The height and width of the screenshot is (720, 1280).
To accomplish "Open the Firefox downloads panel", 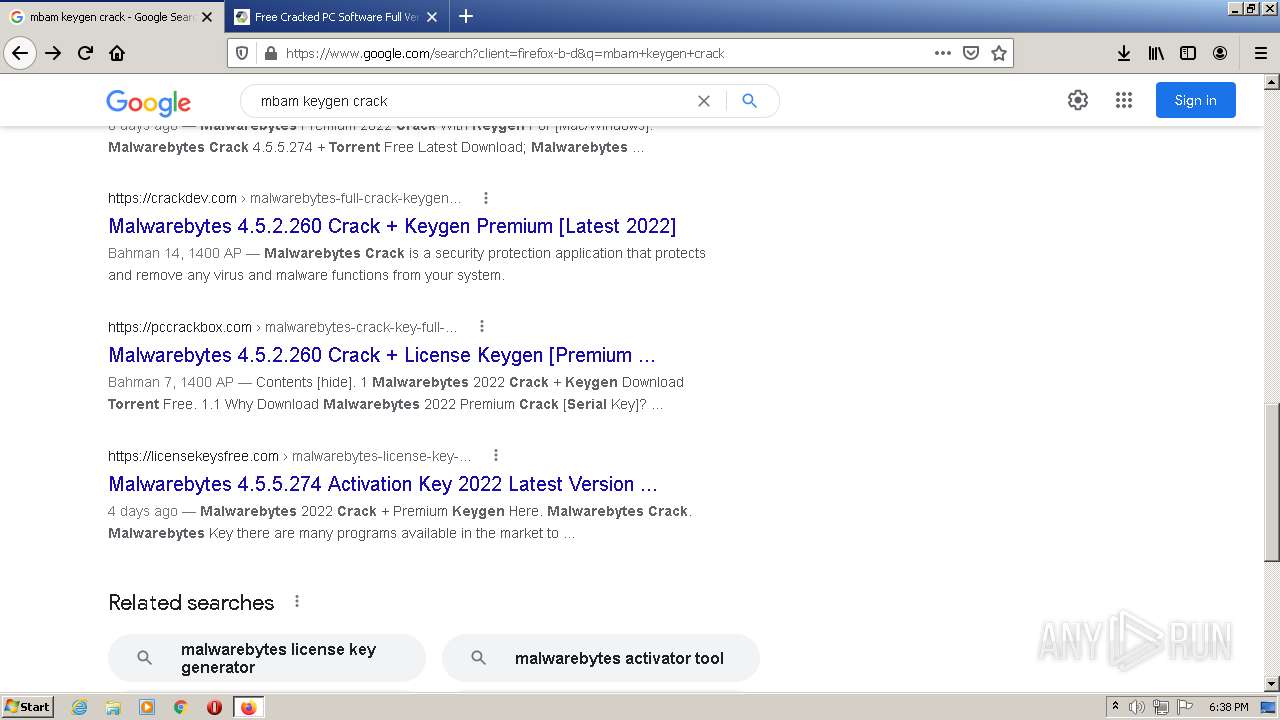I will (1124, 53).
